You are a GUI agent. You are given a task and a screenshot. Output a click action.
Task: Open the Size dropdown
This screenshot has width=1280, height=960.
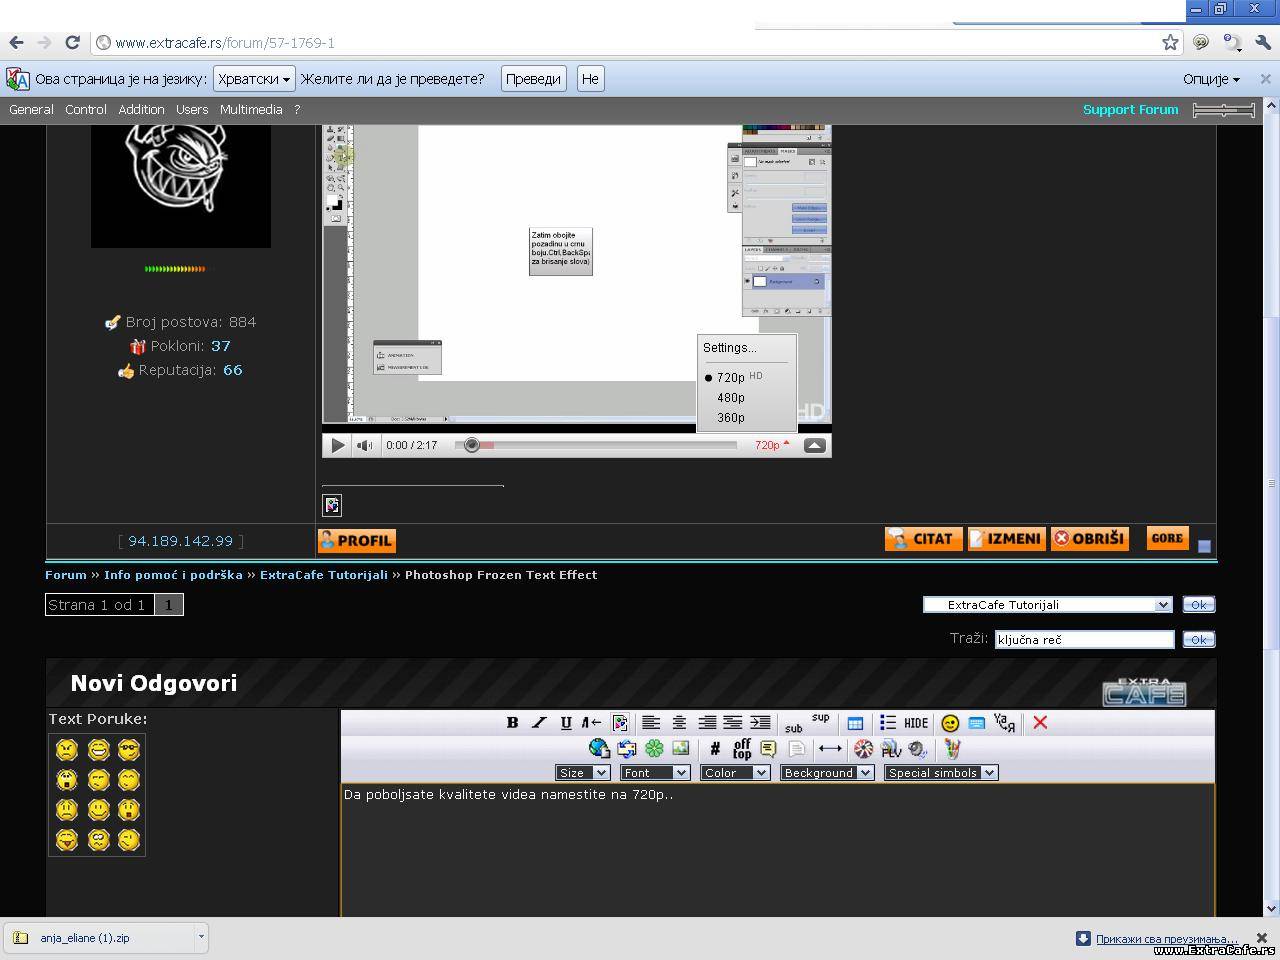click(582, 773)
